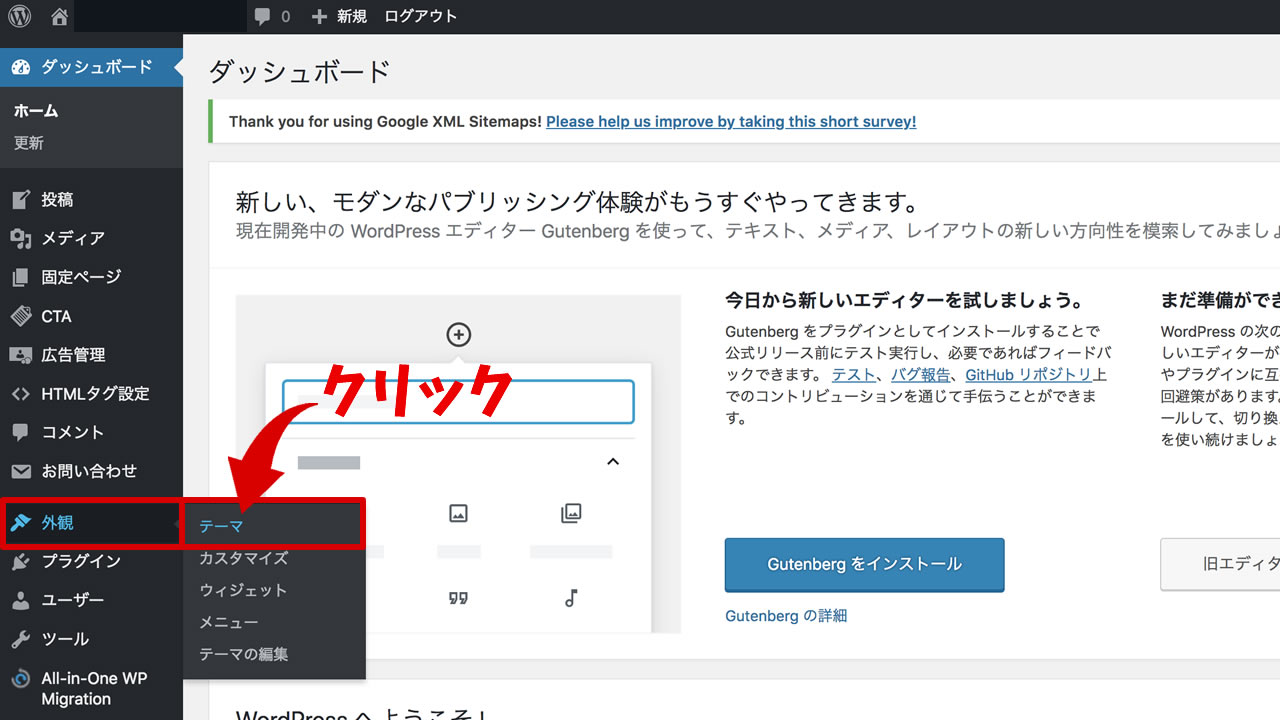
Task: Open the Gutenberg の詳細 link
Action: click(786, 616)
